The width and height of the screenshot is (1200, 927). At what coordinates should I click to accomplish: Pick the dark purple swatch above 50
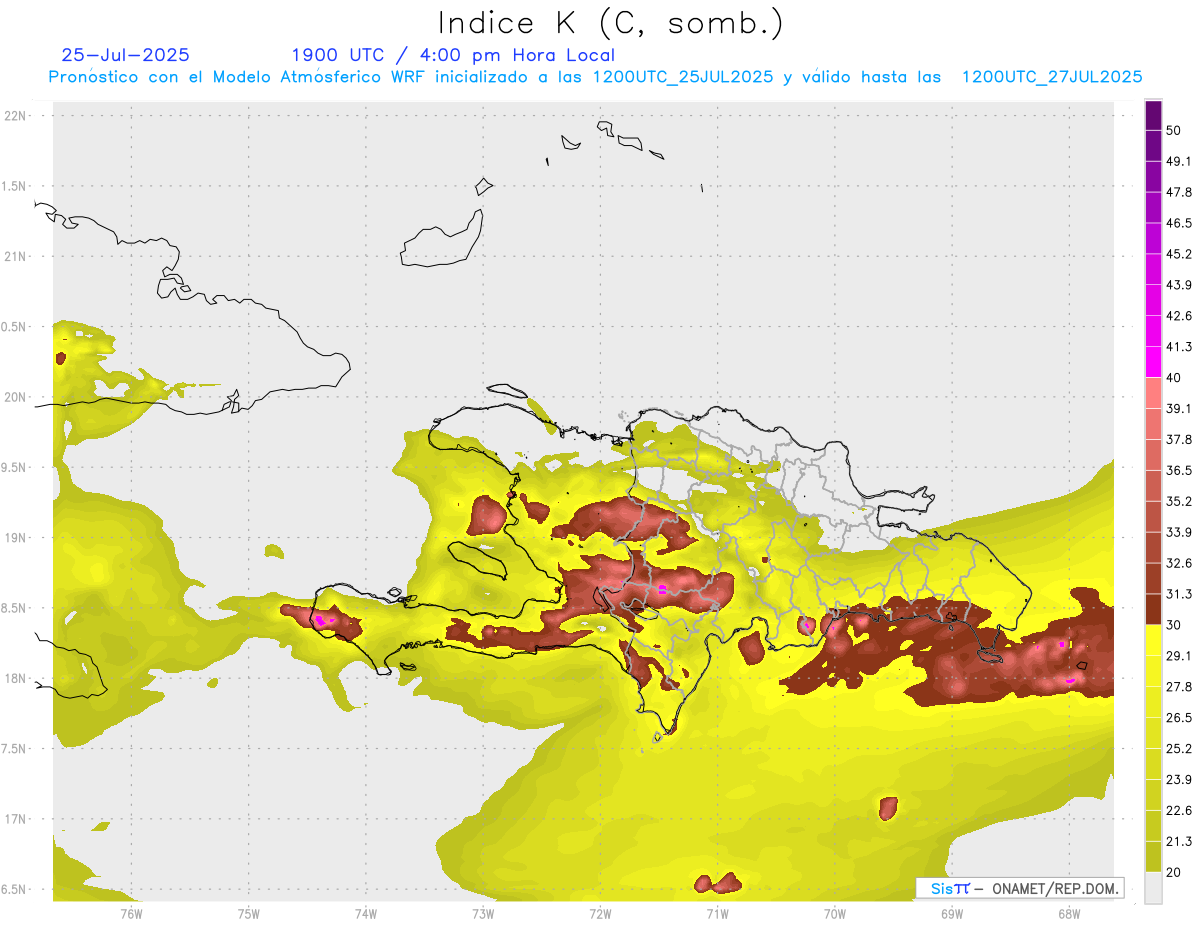point(1153,115)
